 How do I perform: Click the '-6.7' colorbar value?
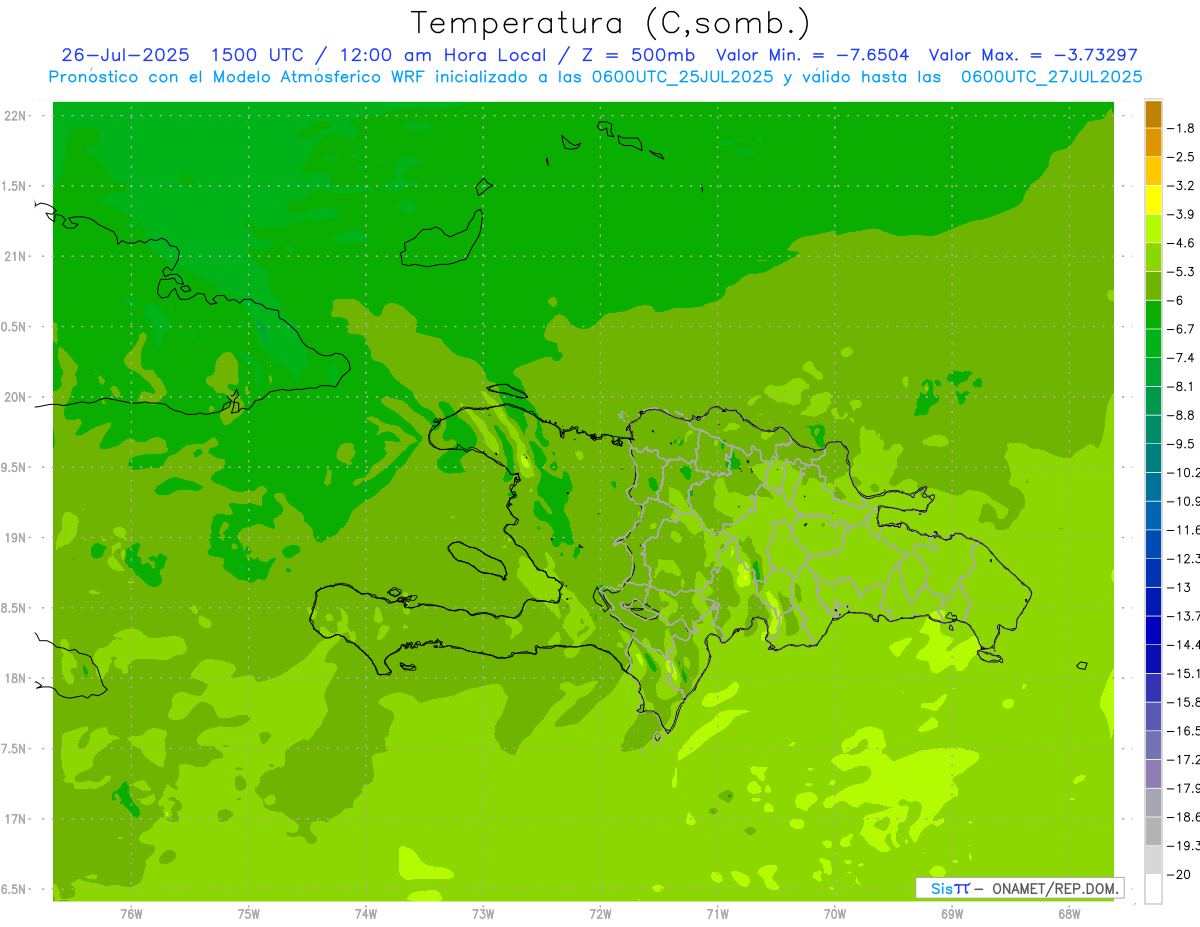1183,329
